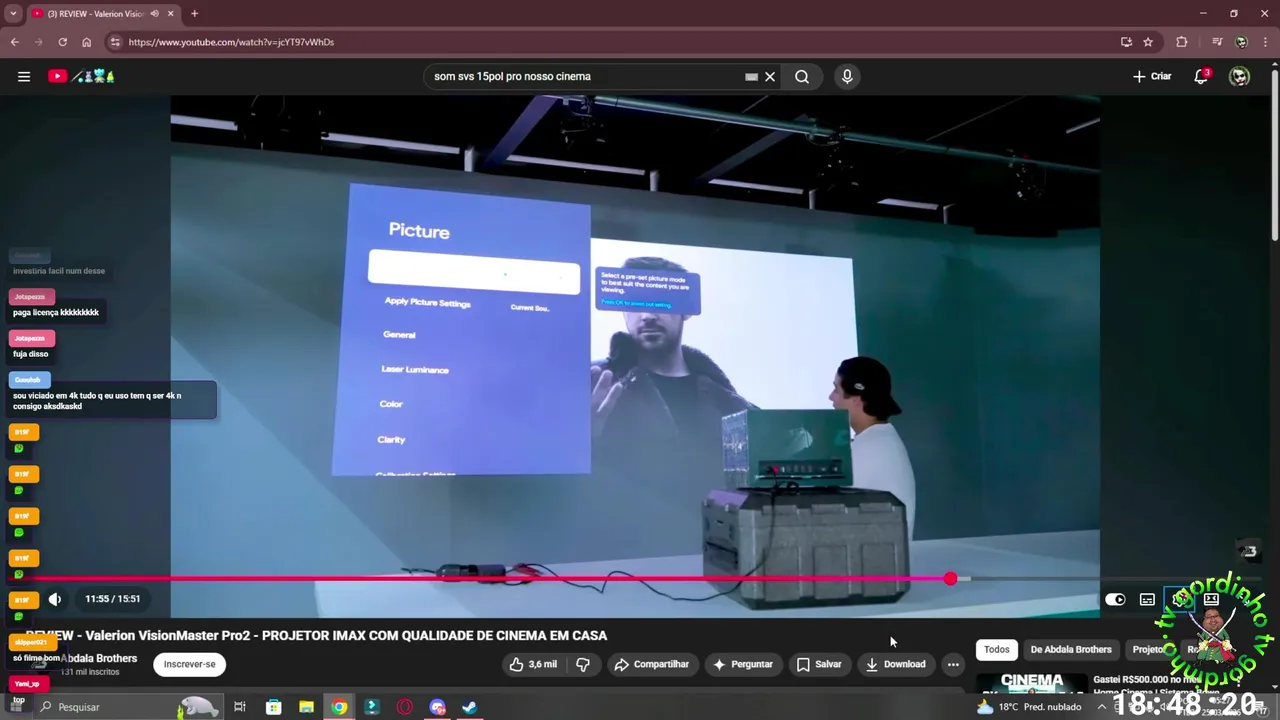View site information for youtube.com

click(x=115, y=42)
